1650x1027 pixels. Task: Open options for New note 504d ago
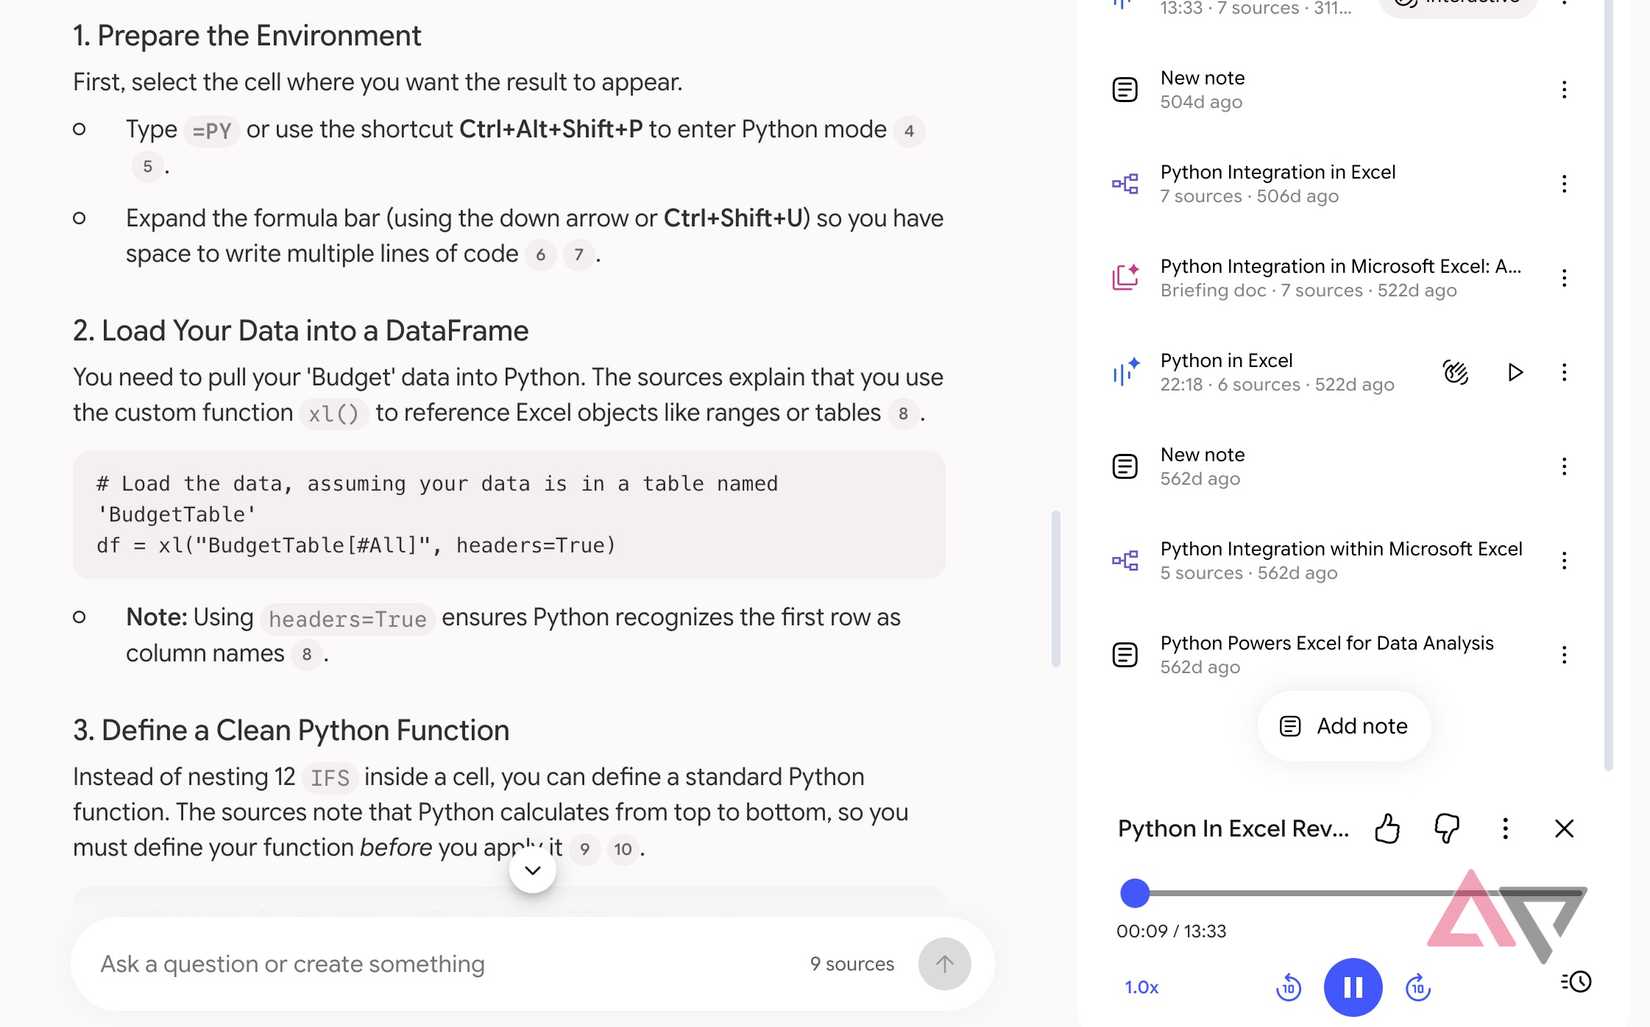click(1564, 90)
